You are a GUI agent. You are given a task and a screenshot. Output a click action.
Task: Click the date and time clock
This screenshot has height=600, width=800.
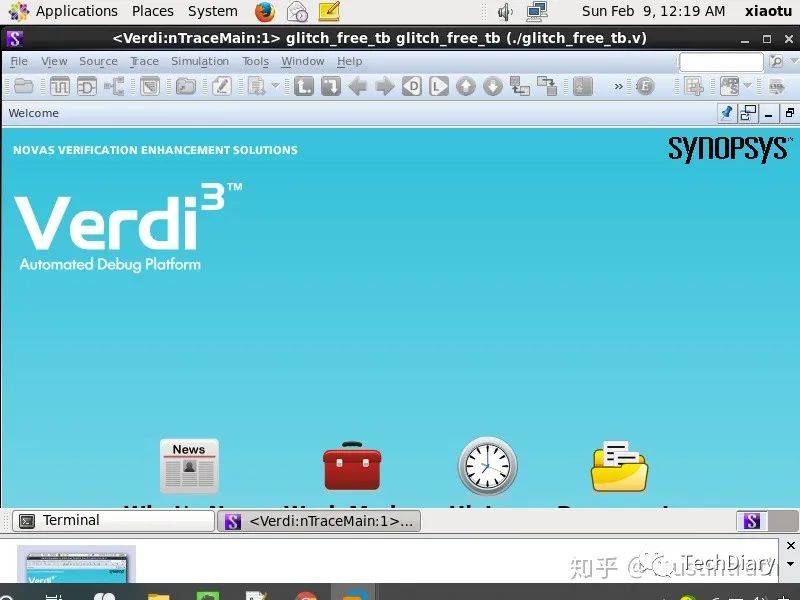pyautogui.click(x=653, y=11)
